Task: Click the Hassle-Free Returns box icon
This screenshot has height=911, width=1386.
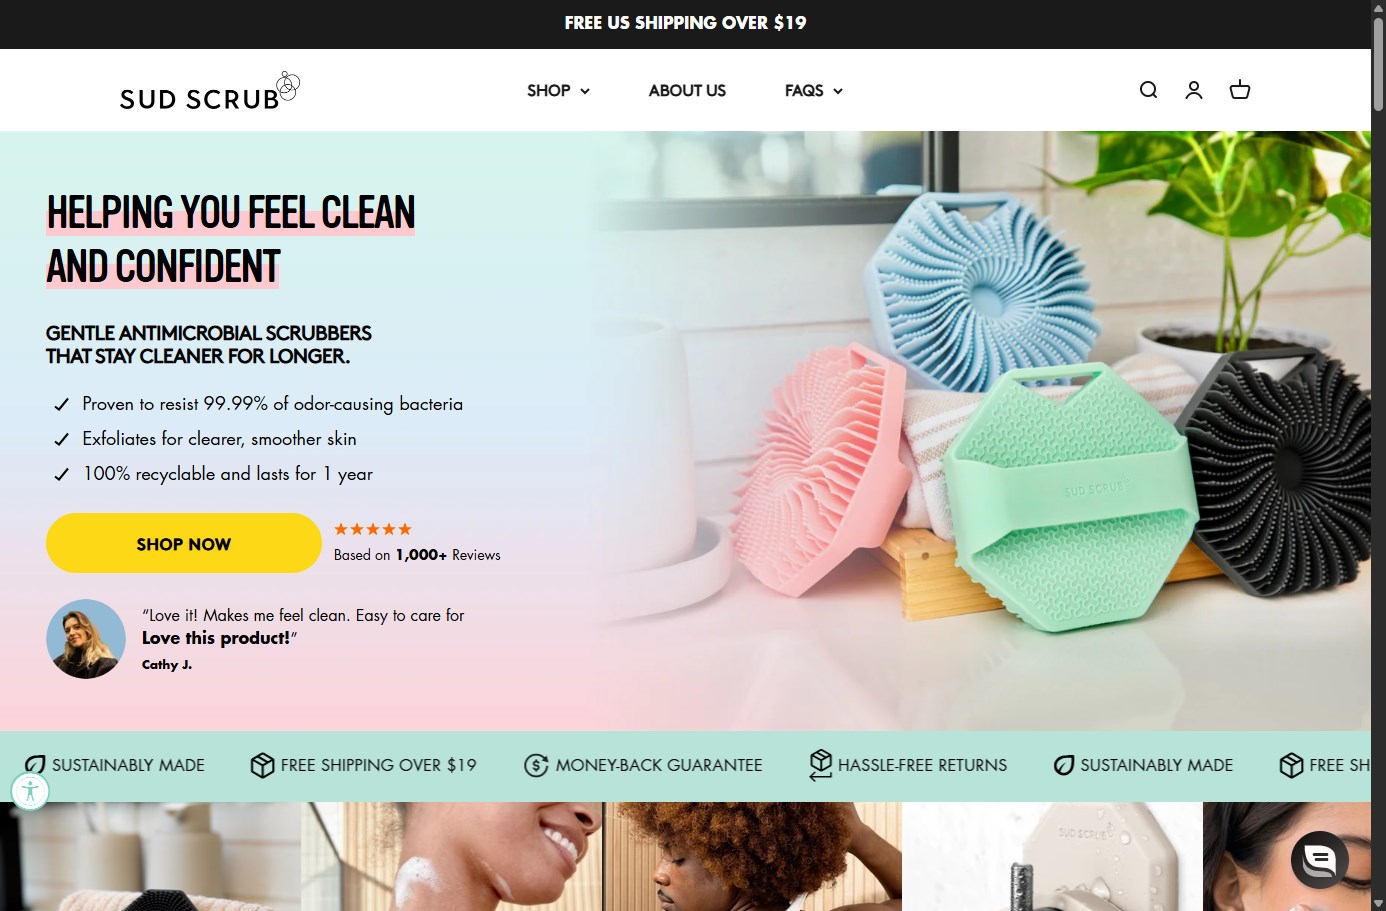Action: (x=820, y=765)
